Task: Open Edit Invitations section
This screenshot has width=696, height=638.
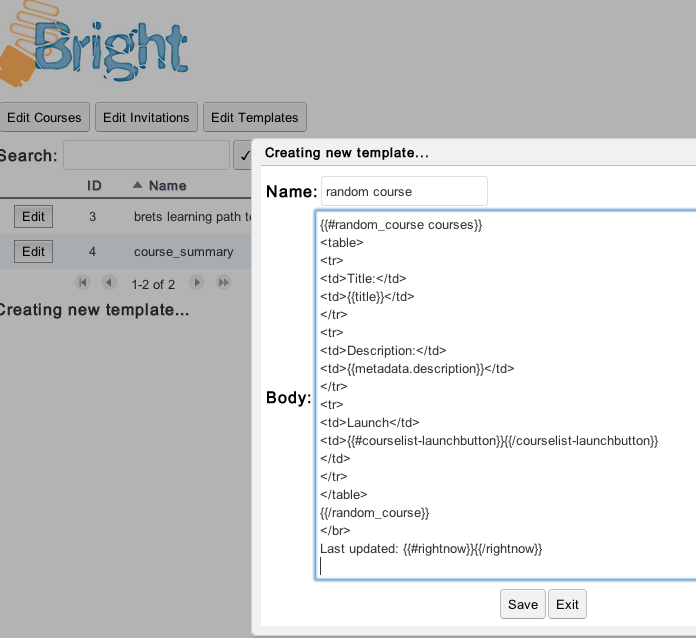Action: (146, 117)
